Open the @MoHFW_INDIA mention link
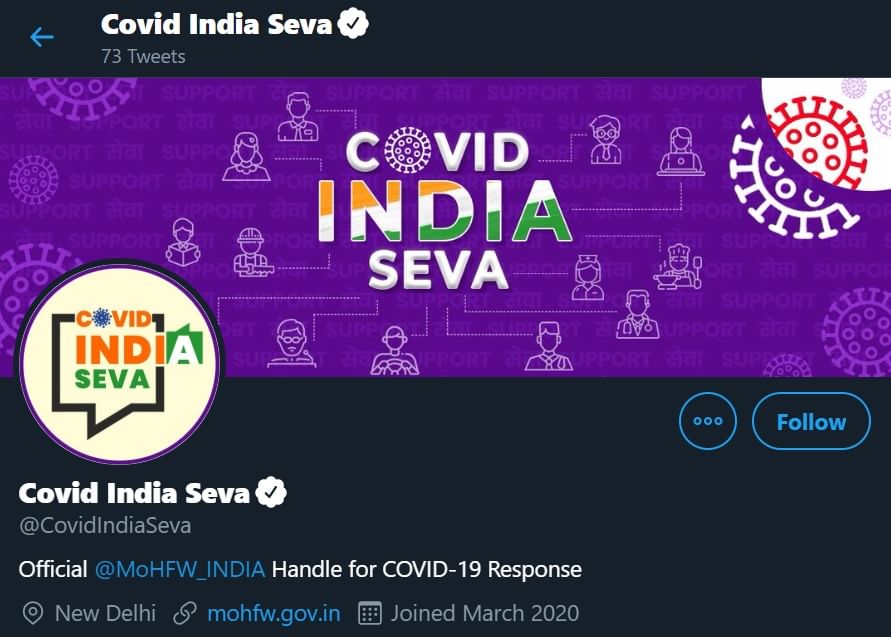The image size is (891, 637). pyautogui.click(x=180, y=569)
